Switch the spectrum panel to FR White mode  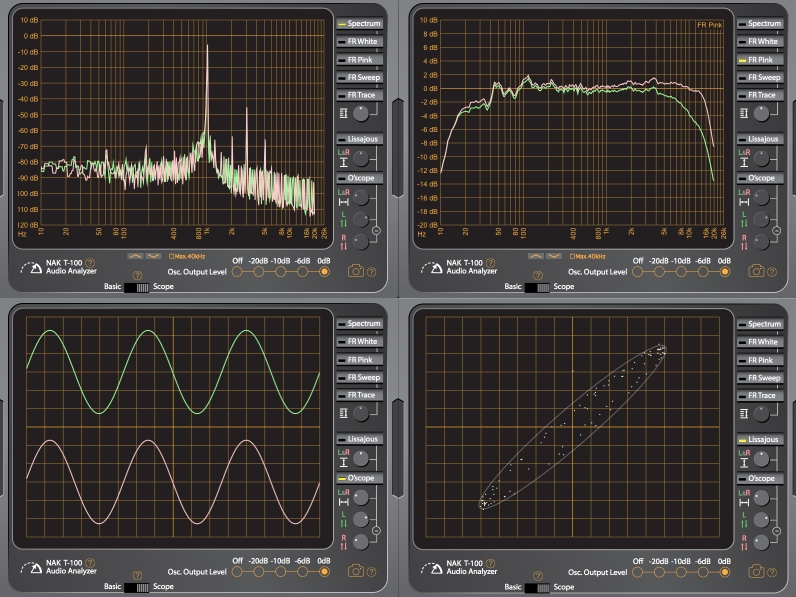pos(360,41)
